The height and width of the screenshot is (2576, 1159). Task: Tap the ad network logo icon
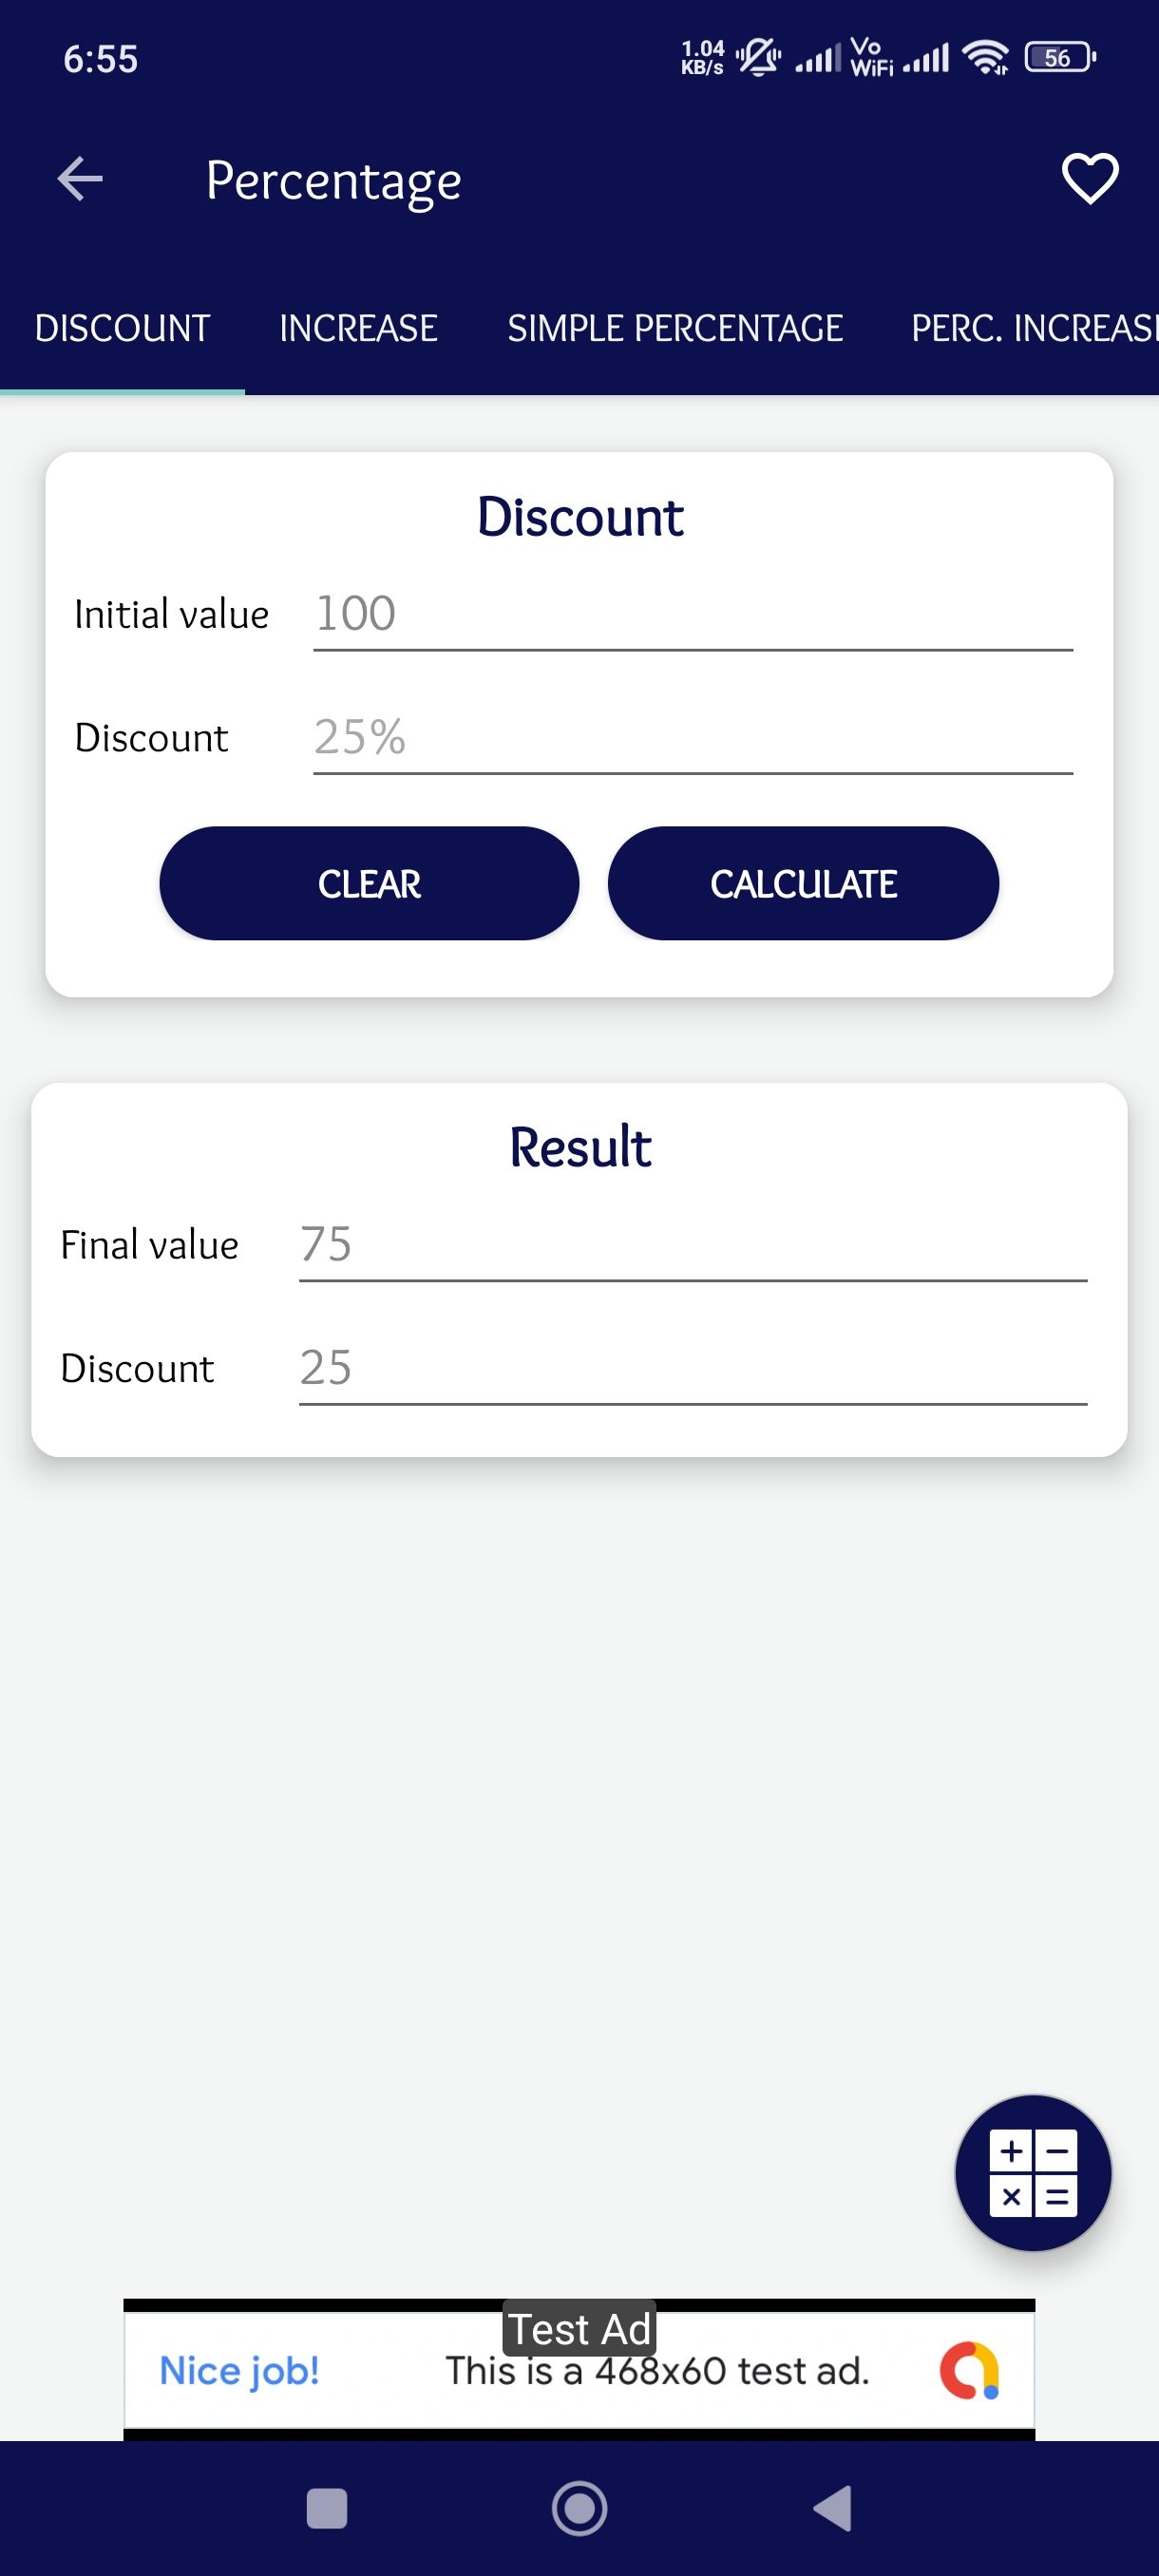969,2370
